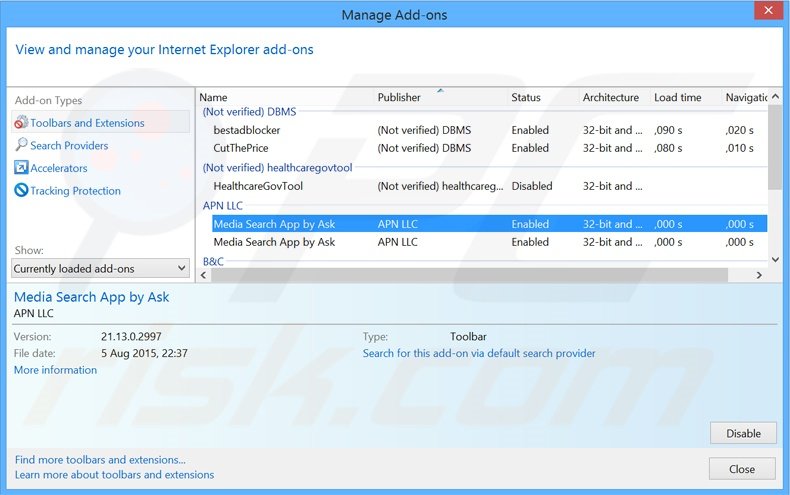
Task: Open Learn more about toolbars link
Action: [x=114, y=475]
